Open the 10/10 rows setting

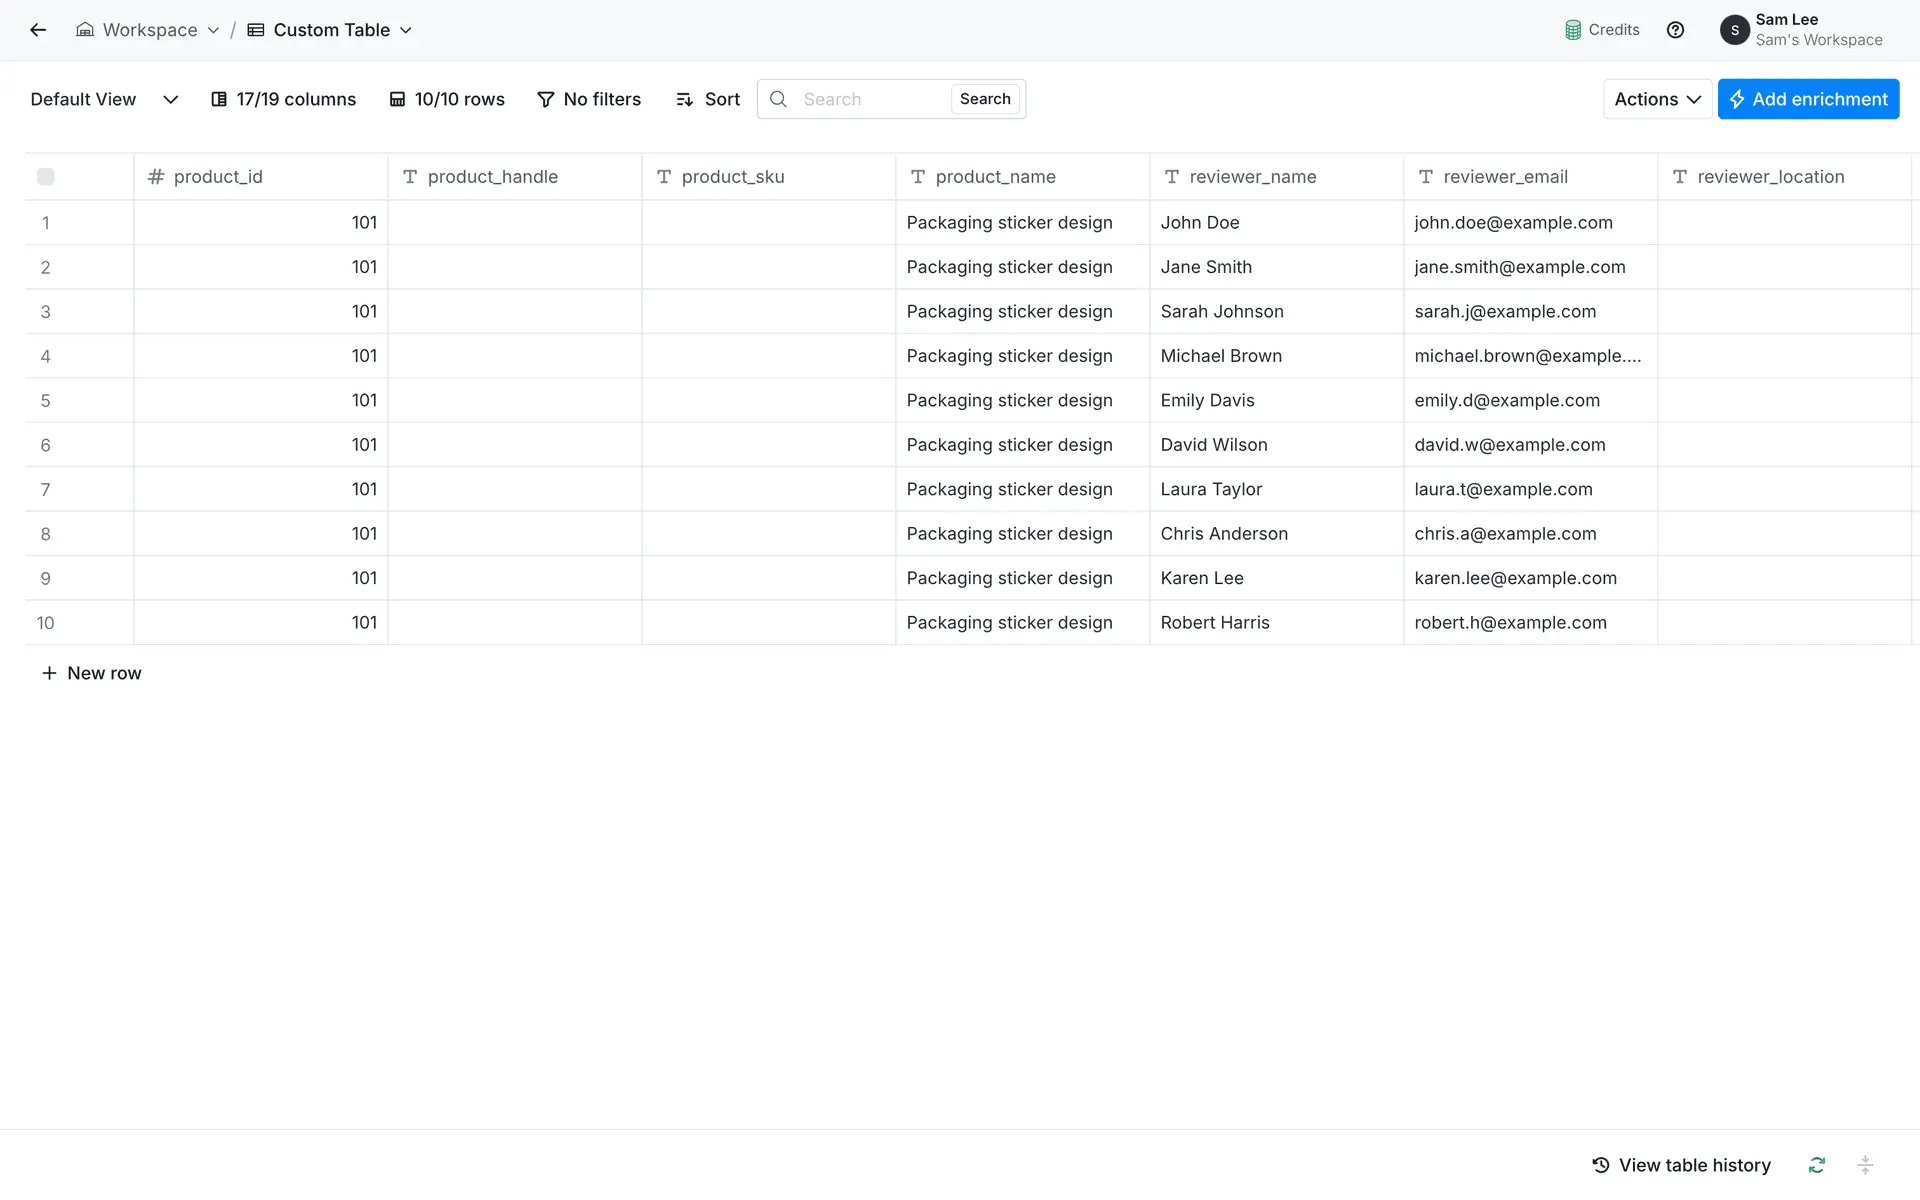pos(447,99)
